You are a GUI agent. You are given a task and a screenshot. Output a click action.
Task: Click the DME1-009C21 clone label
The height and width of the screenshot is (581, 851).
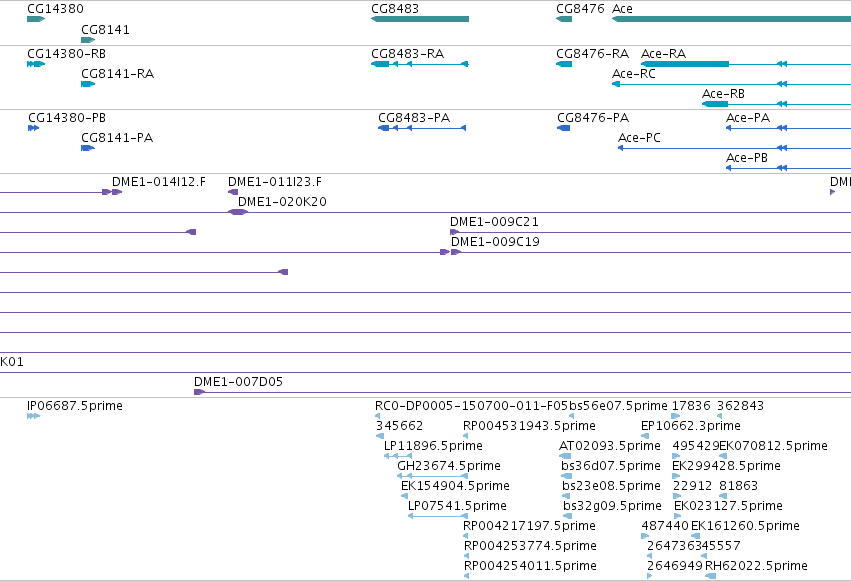pyautogui.click(x=494, y=222)
